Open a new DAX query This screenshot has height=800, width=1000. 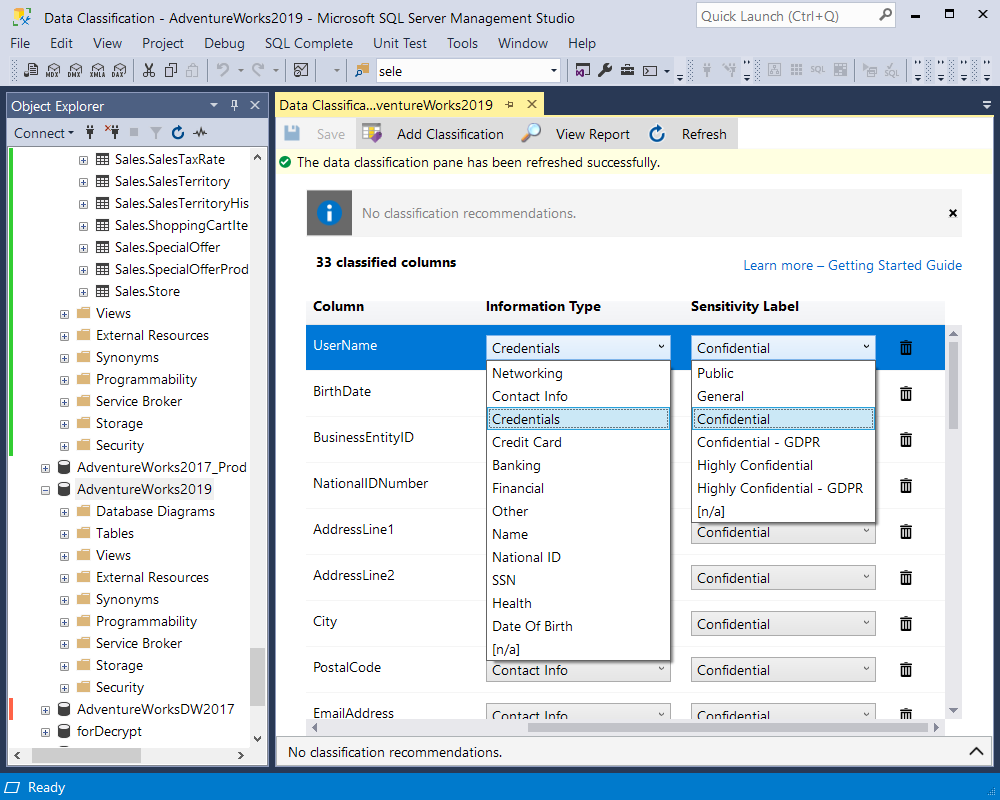(119, 70)
